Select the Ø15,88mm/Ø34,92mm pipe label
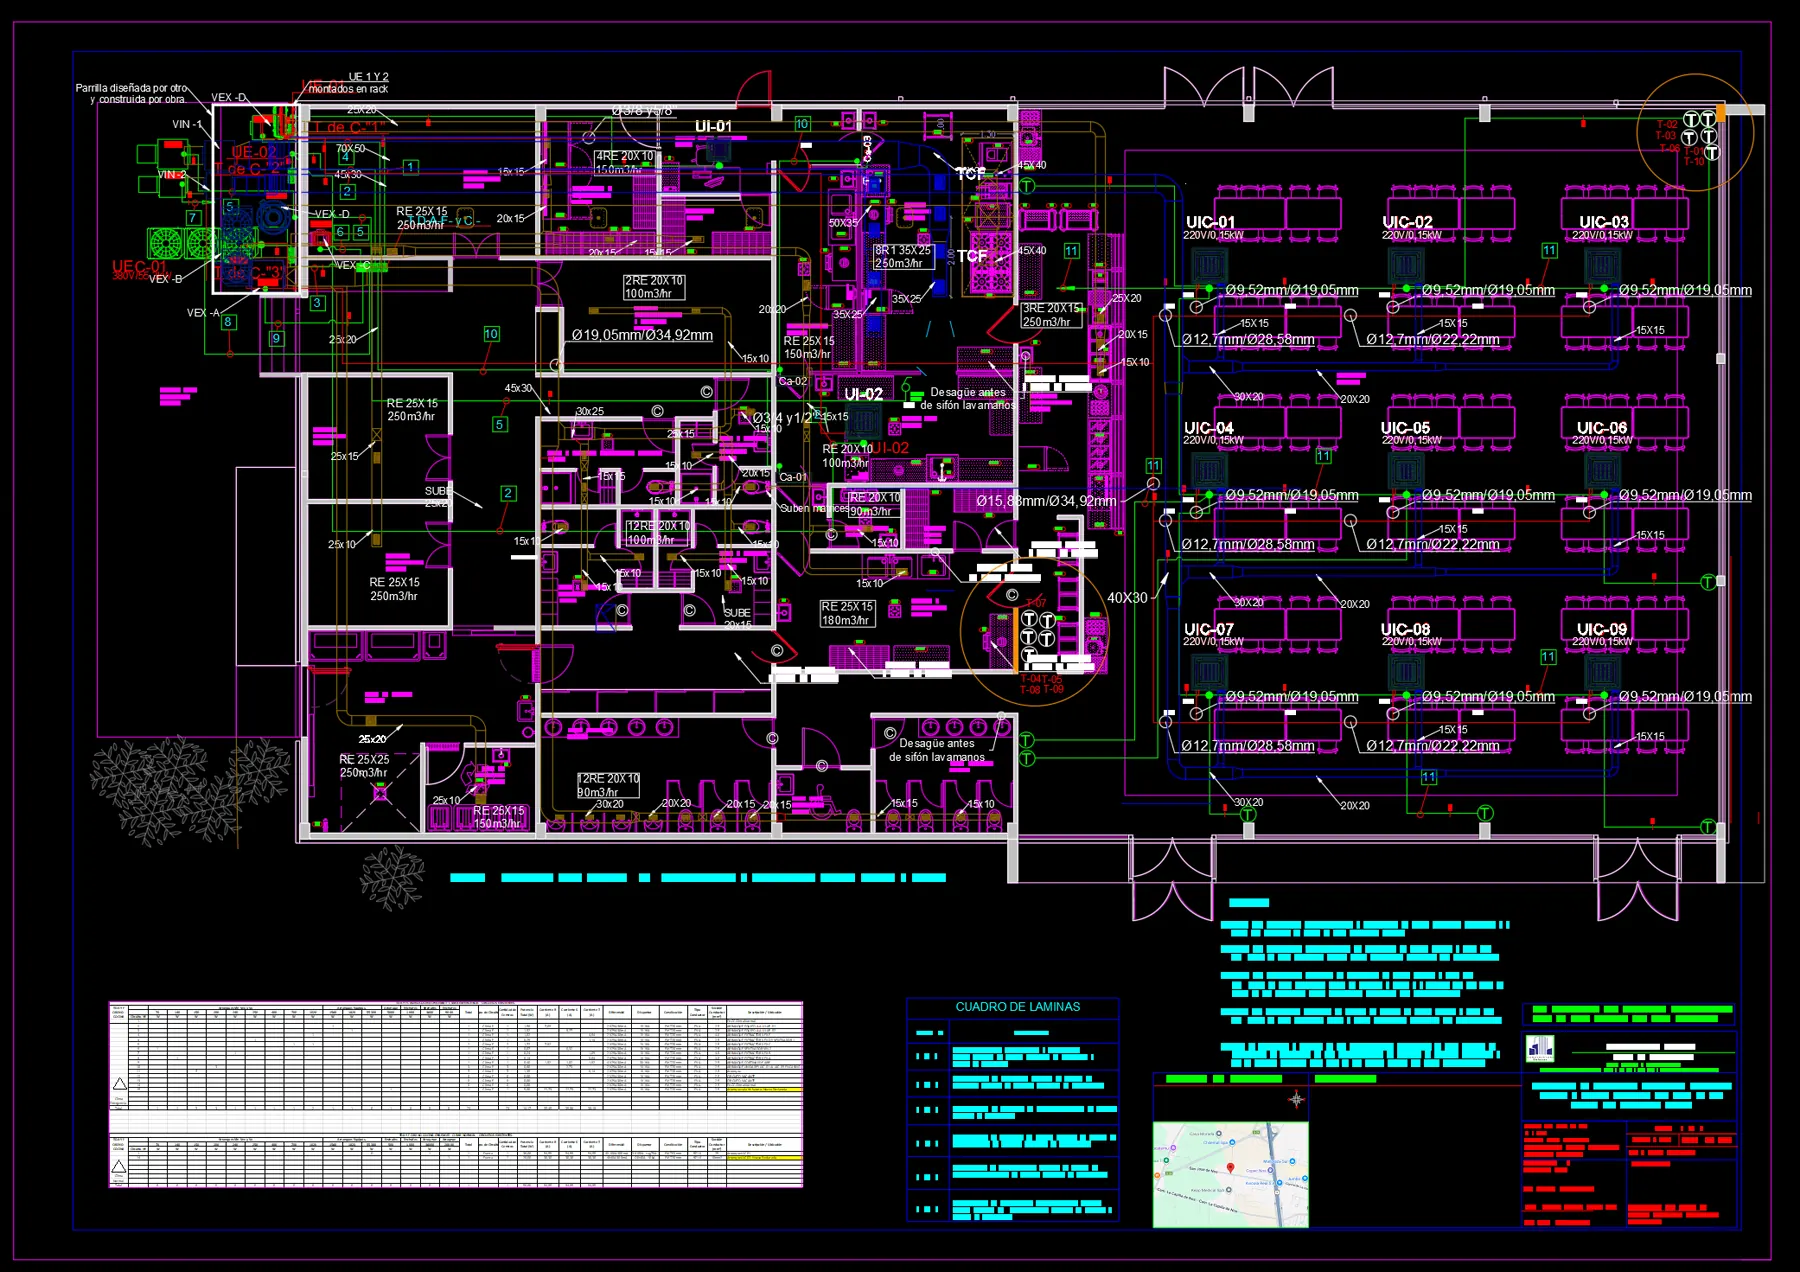The width and height of the screenshot is (1800, 1272). click(1046, 501)
